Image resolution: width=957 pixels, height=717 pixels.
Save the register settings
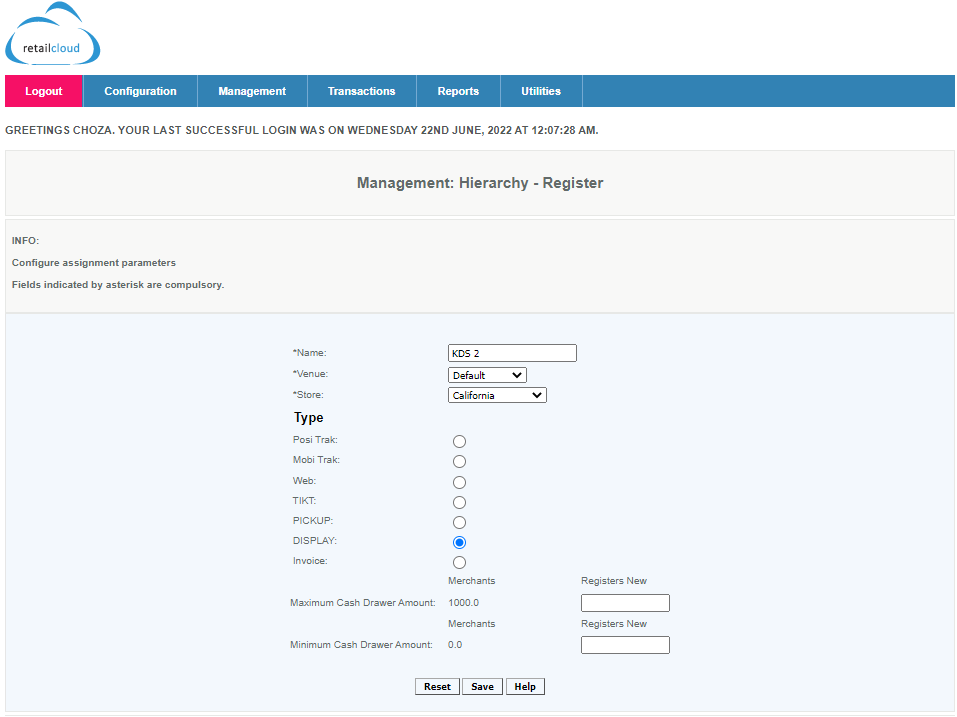click(x=482, y=686)
